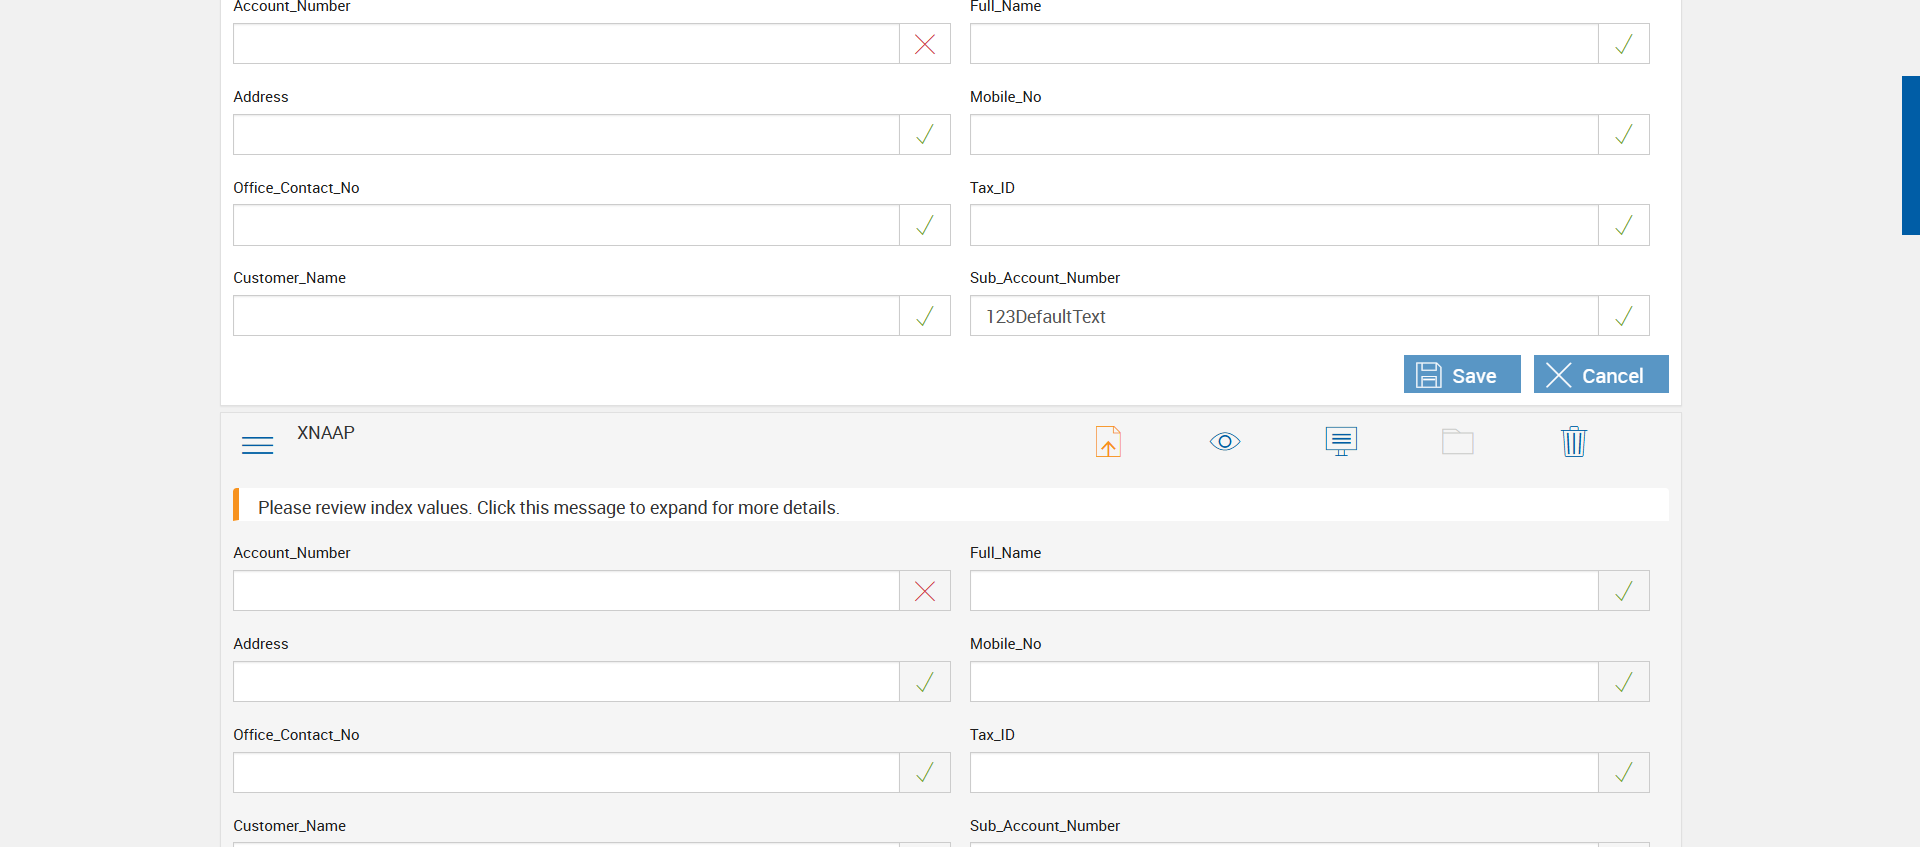Screen dimensions: 1920x847
Task: Focus the upper Customer_Name input field
Action: [566, 316]
